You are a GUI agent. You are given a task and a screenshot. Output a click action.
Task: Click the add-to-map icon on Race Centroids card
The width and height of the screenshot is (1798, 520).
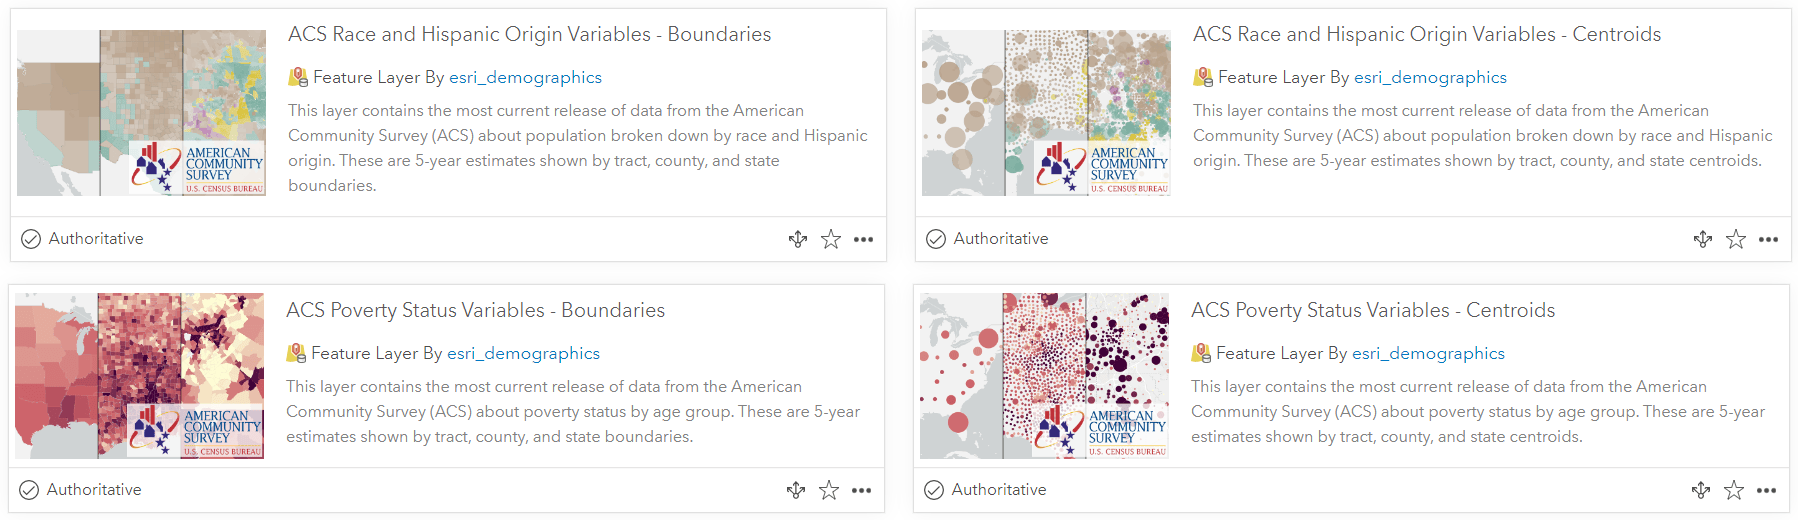point(1703,239)
